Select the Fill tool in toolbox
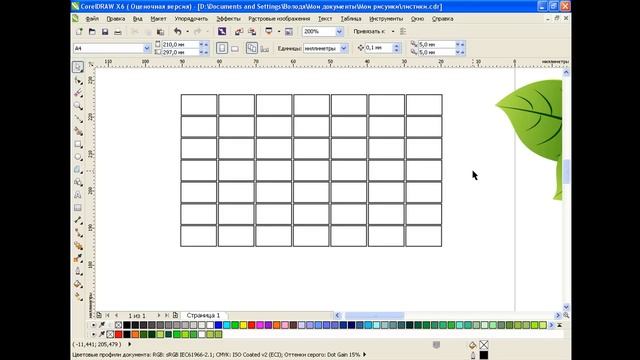 pos(78,284)
